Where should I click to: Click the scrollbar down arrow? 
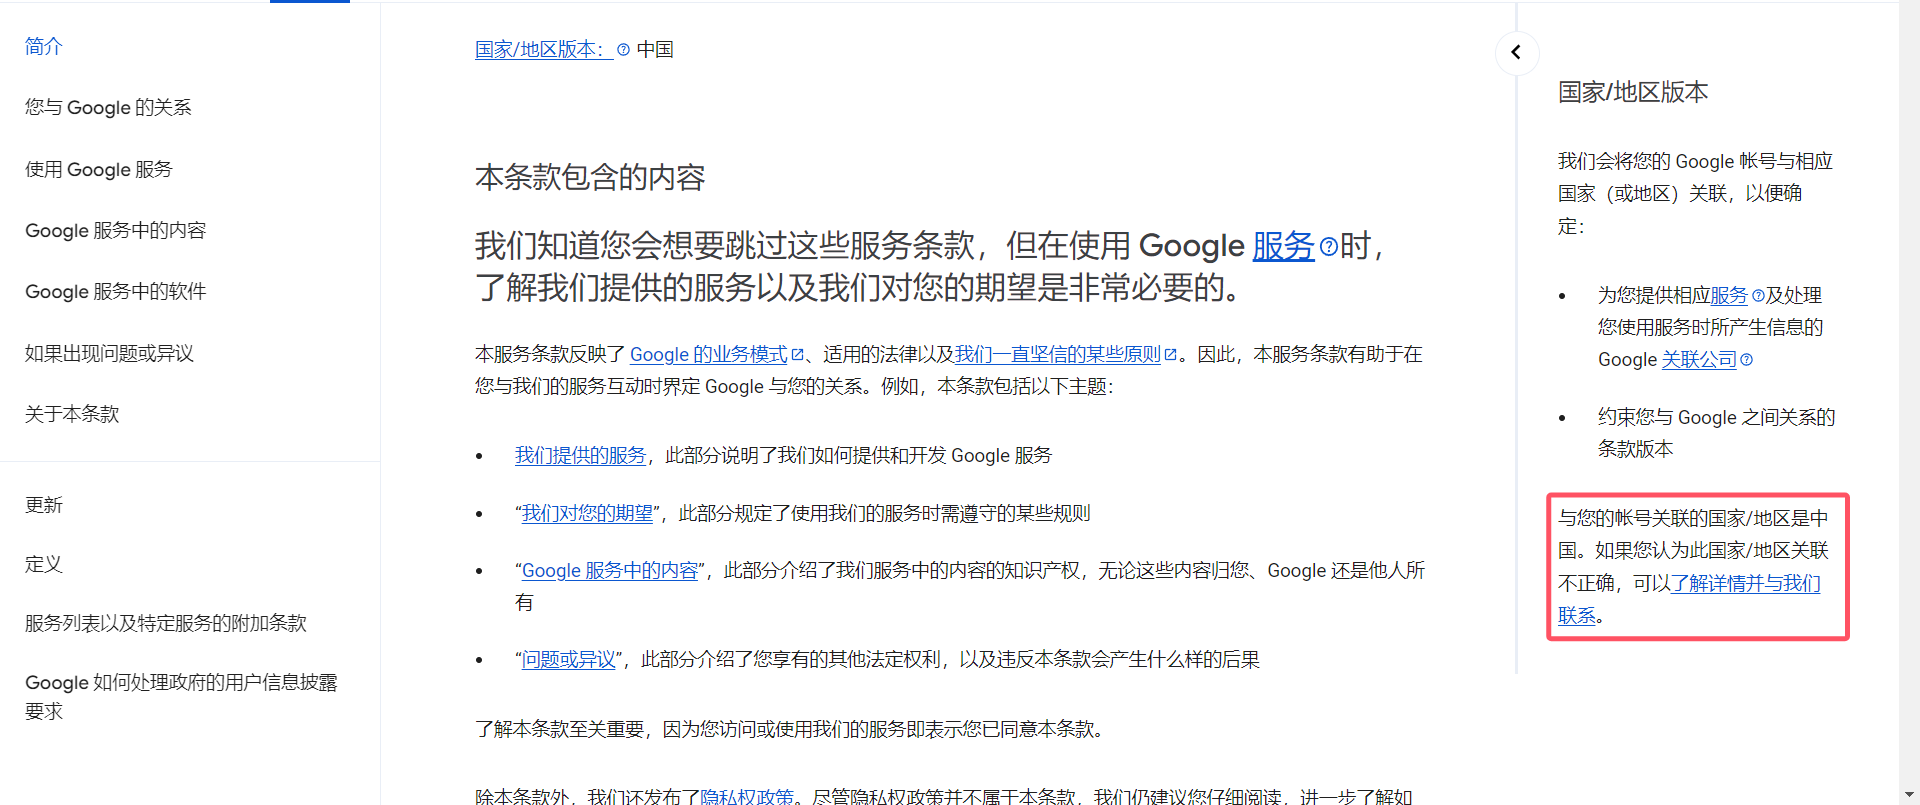click(1909, 795)
